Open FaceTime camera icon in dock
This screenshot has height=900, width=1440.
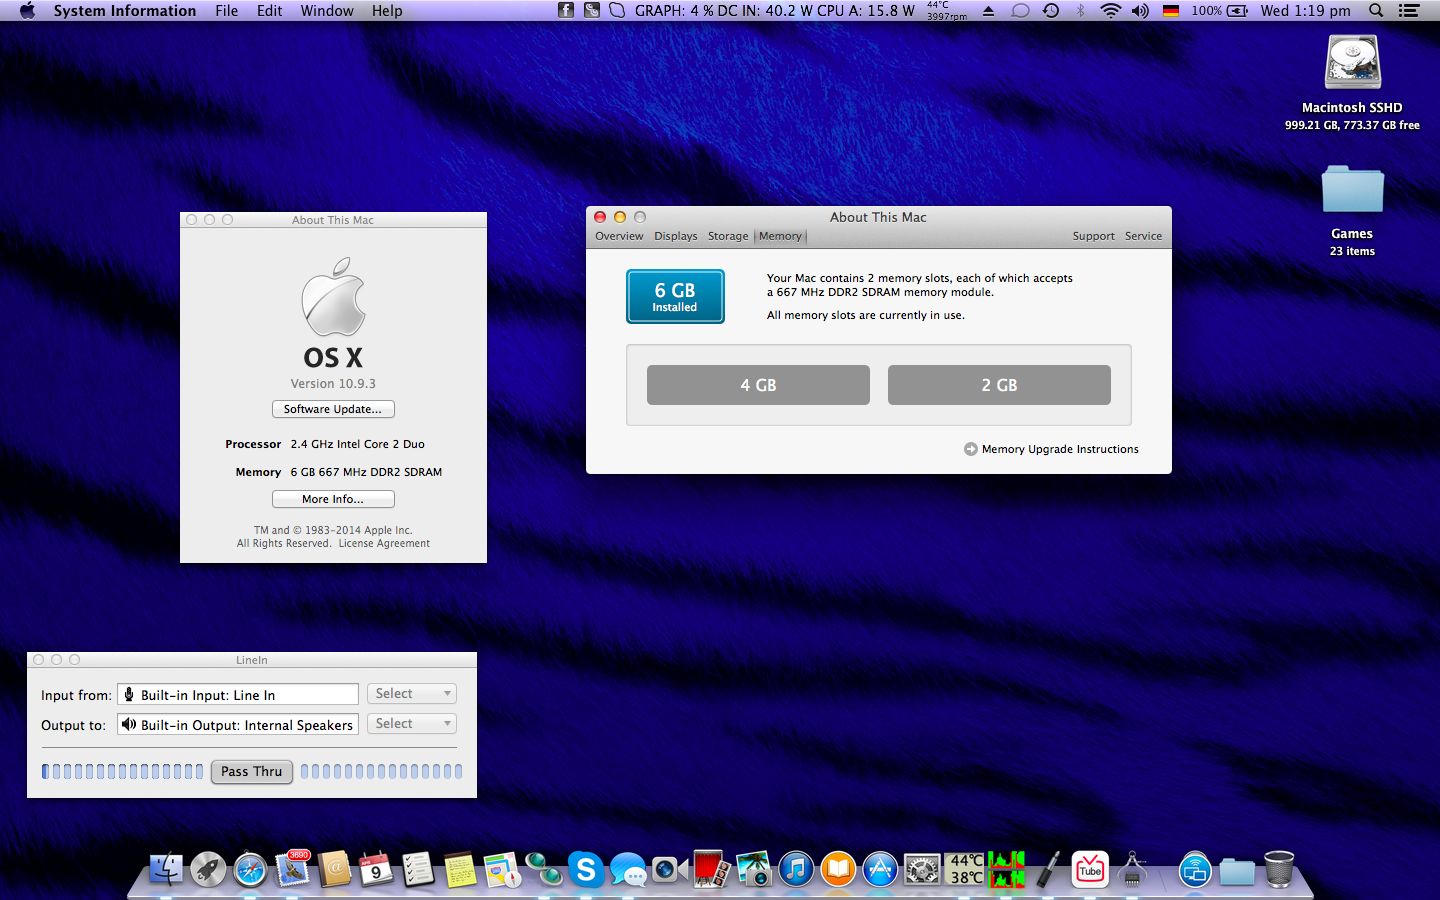[670, 869]
